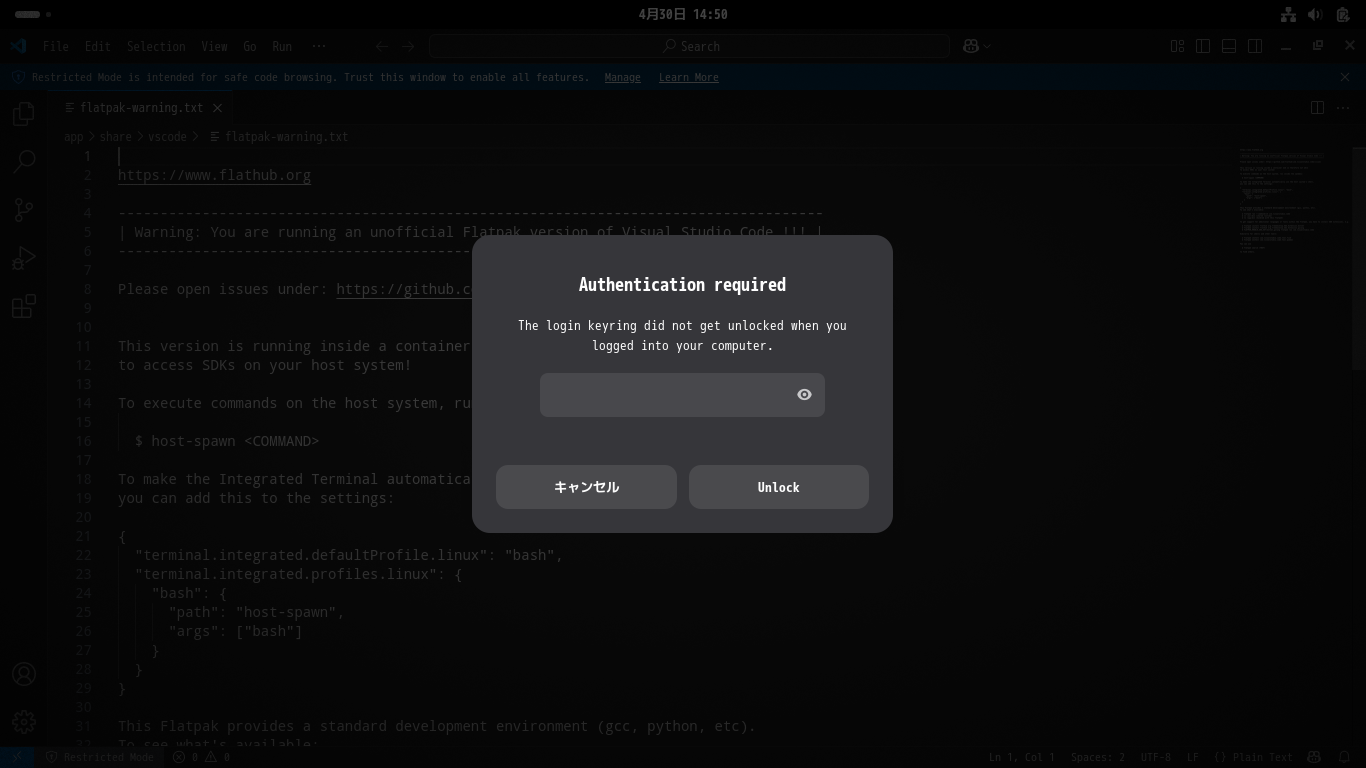Click the editor minimap

pyautogui.click(x=1295, y=200)
